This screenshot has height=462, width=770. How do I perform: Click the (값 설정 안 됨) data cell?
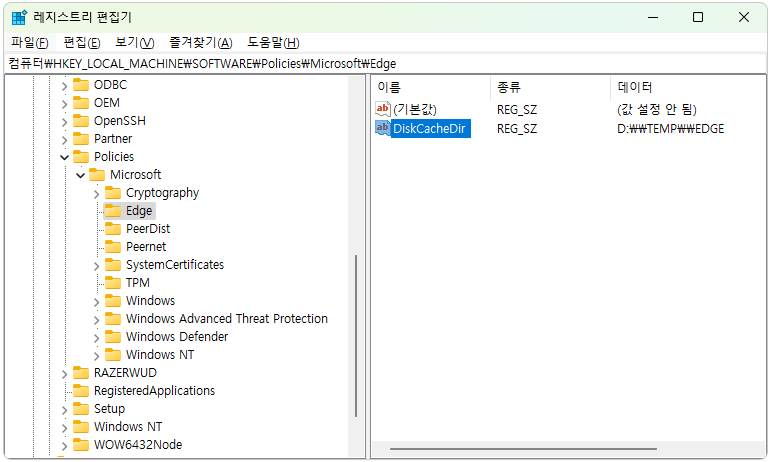click(657, 109)
